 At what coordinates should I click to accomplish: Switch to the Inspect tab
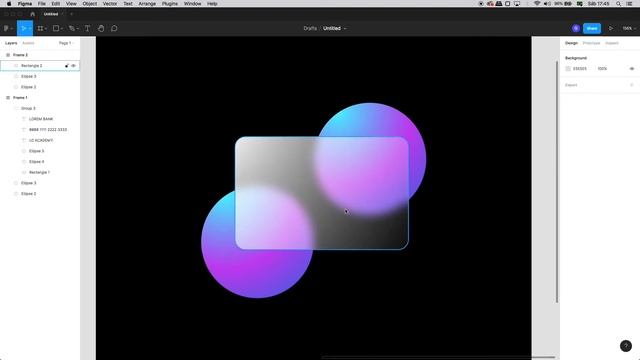tap(611, 43)
